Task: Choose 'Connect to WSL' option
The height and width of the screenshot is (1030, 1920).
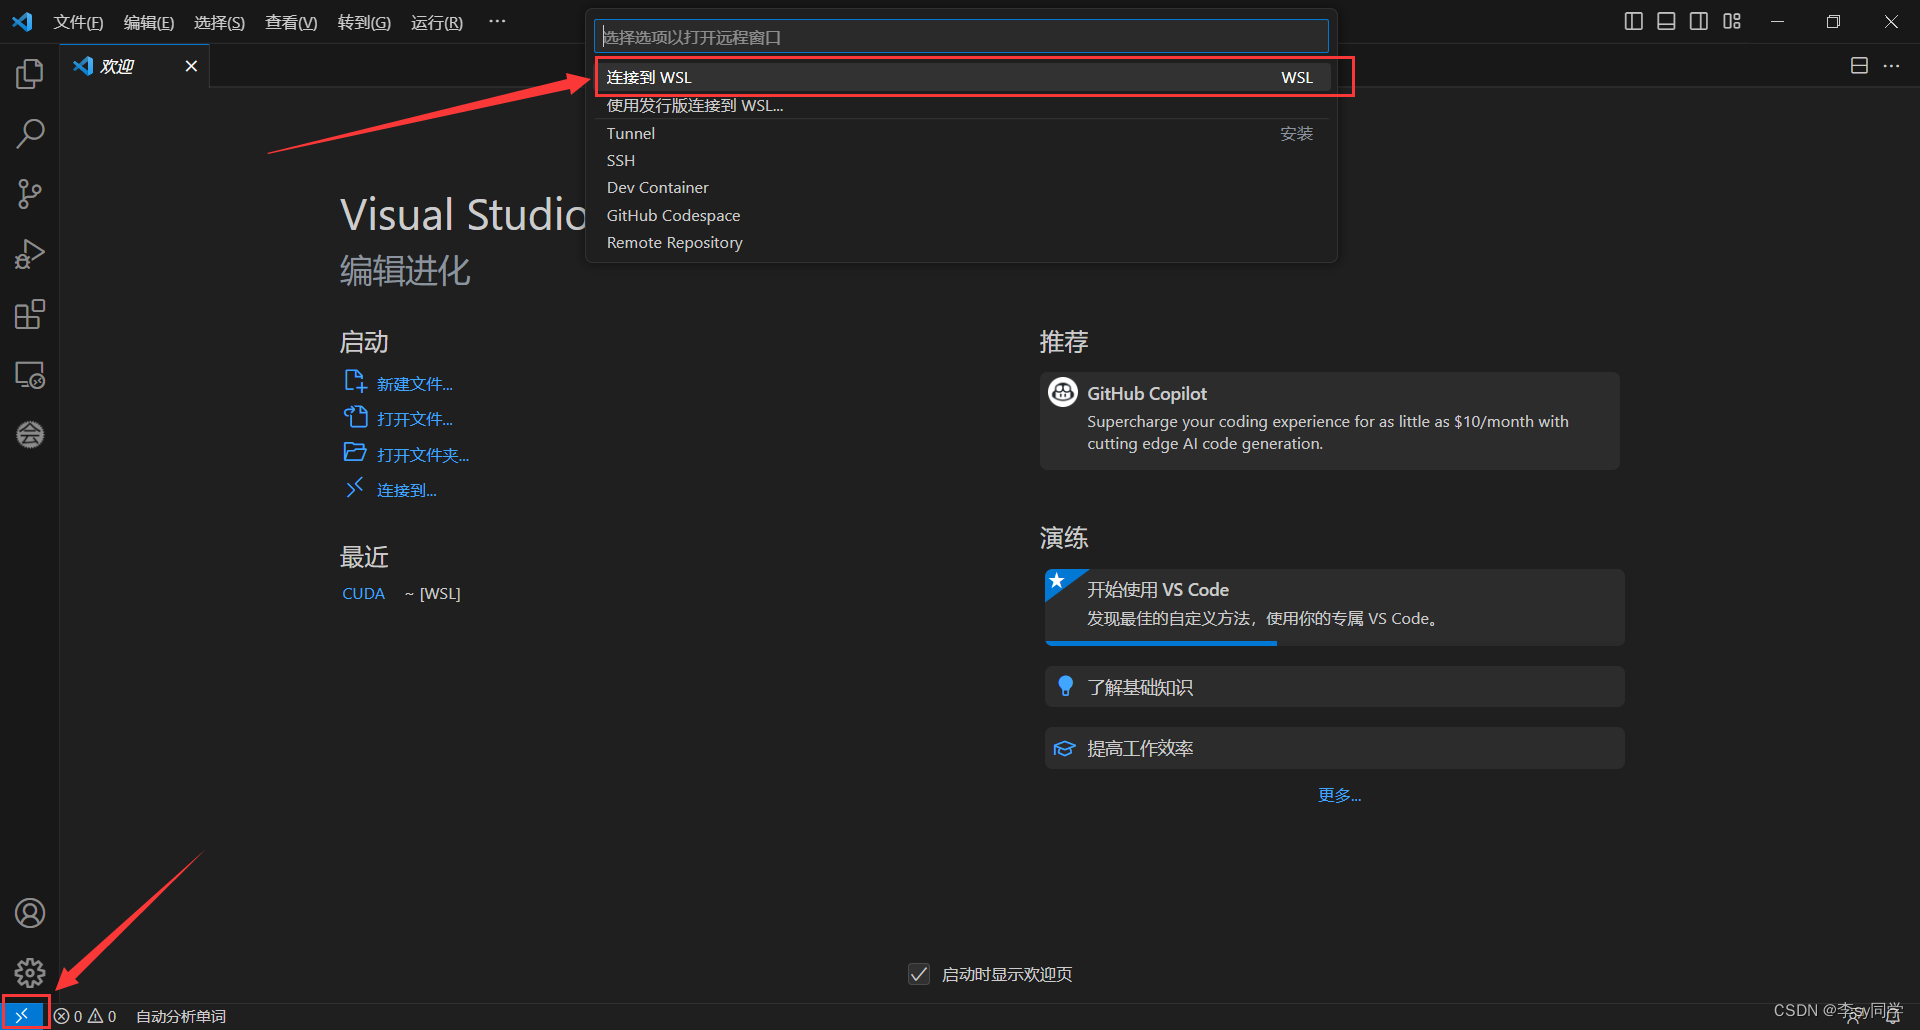Action: [x=961, y=77]
